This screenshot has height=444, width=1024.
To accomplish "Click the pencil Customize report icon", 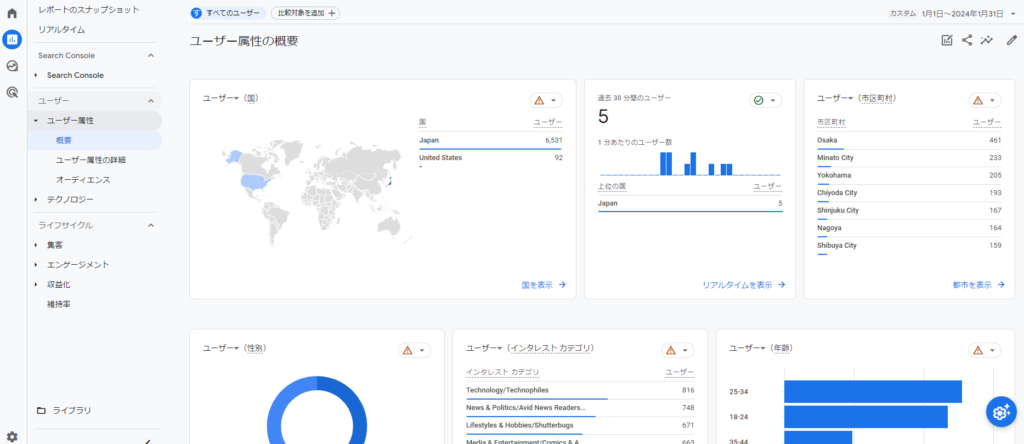I will [1011, 40].
